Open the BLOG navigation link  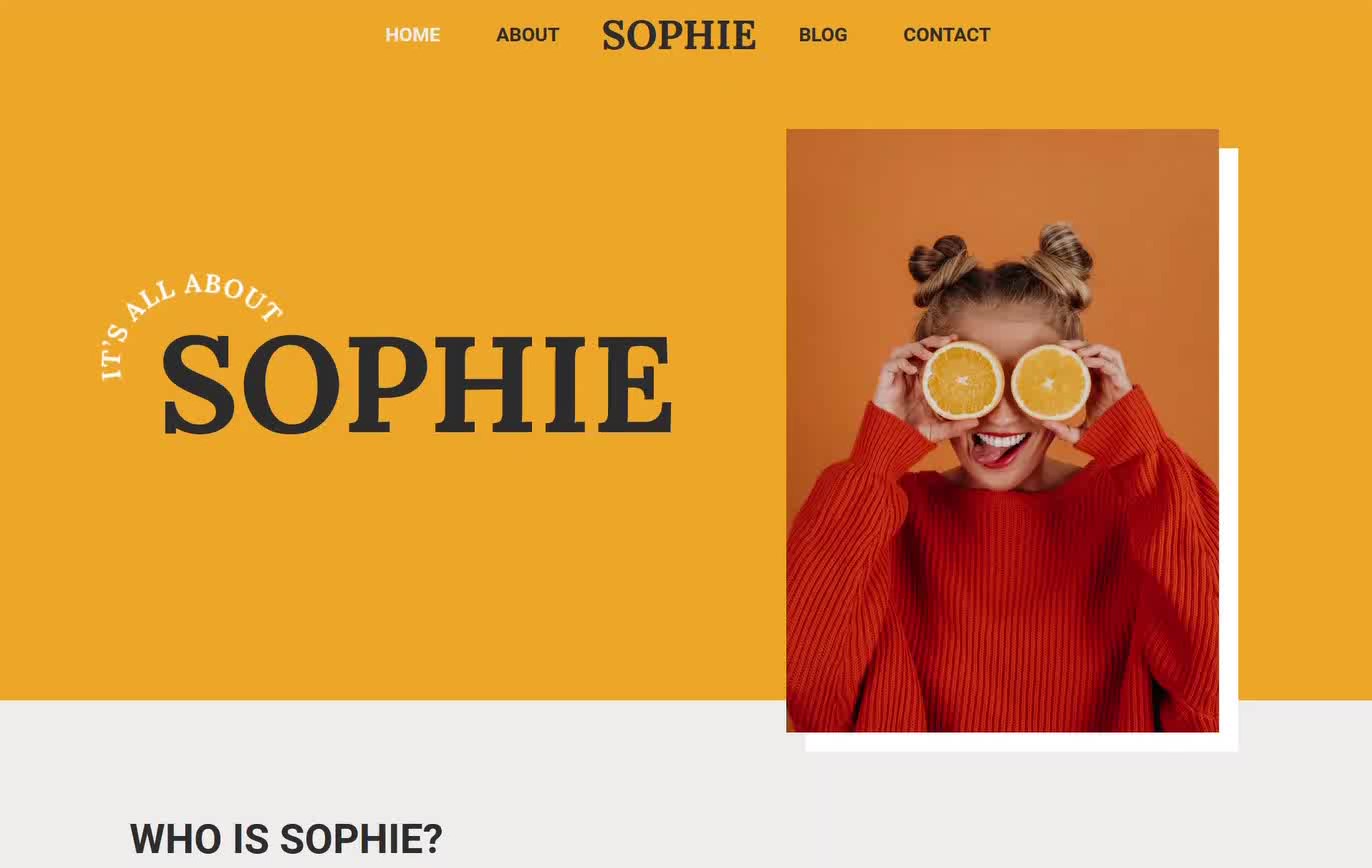[822, 35]
